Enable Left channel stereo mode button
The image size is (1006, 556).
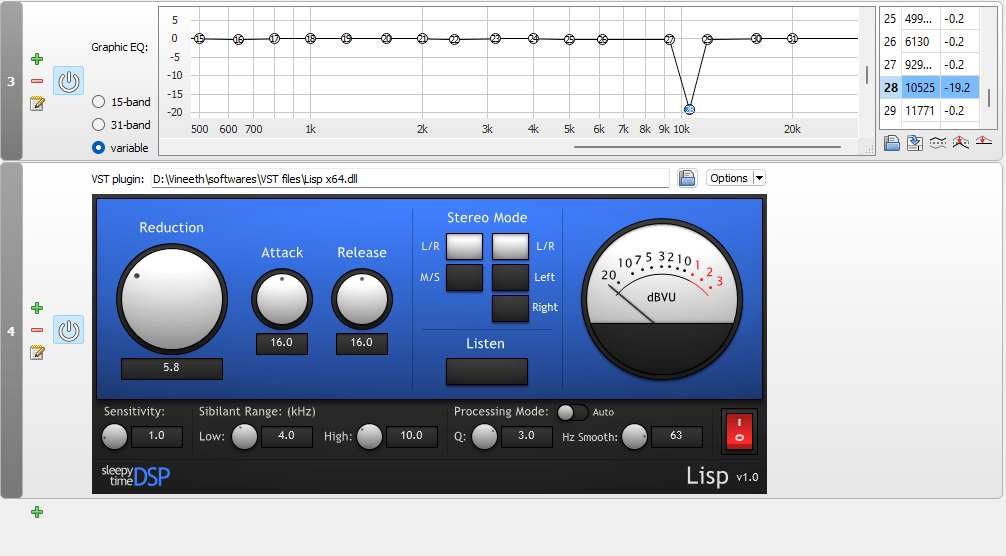point(511,277)
